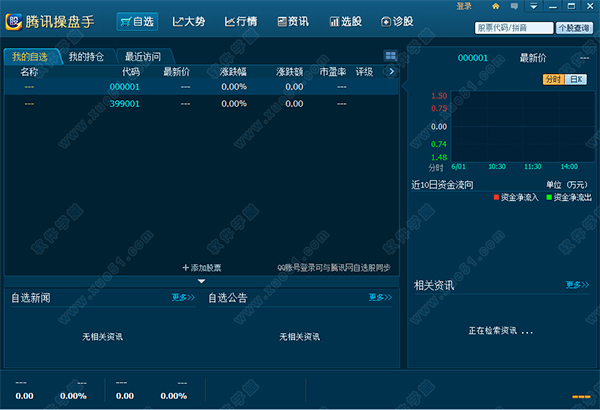Open the 自选 watchlist section
Viewport: 600px width, 410px height.
coord(137,22)
